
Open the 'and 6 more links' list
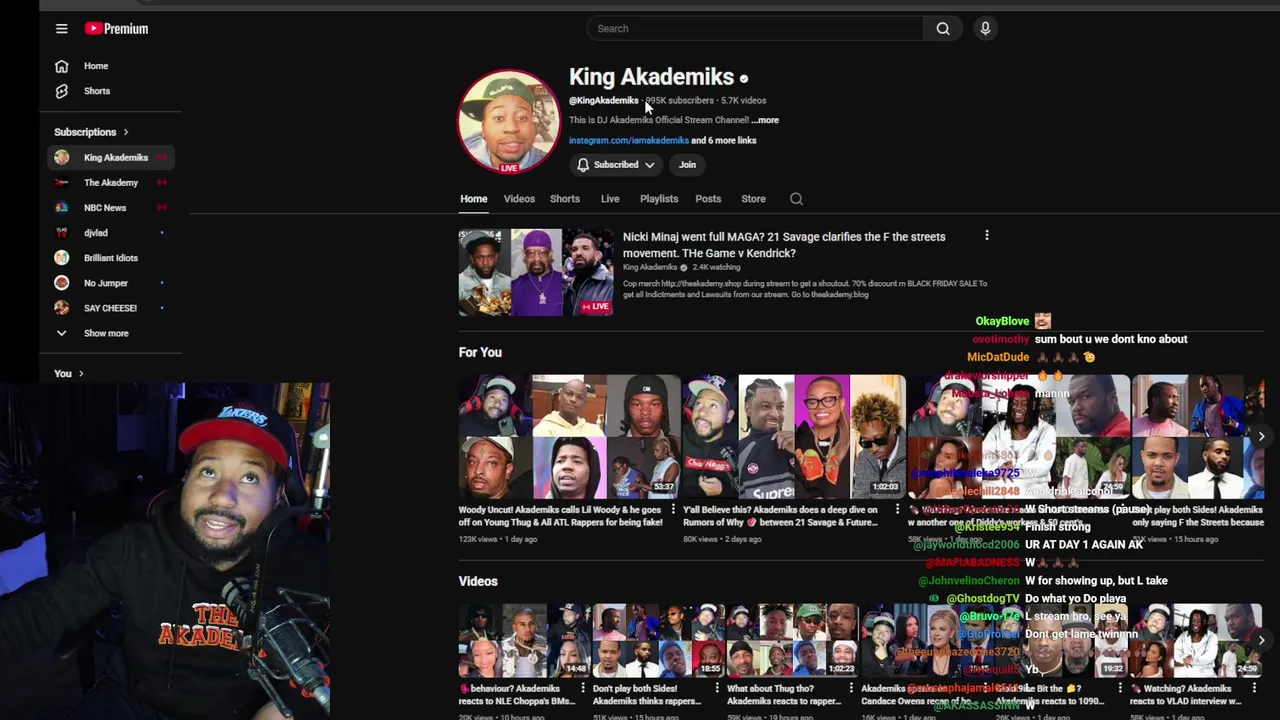[x=724, y=141]
